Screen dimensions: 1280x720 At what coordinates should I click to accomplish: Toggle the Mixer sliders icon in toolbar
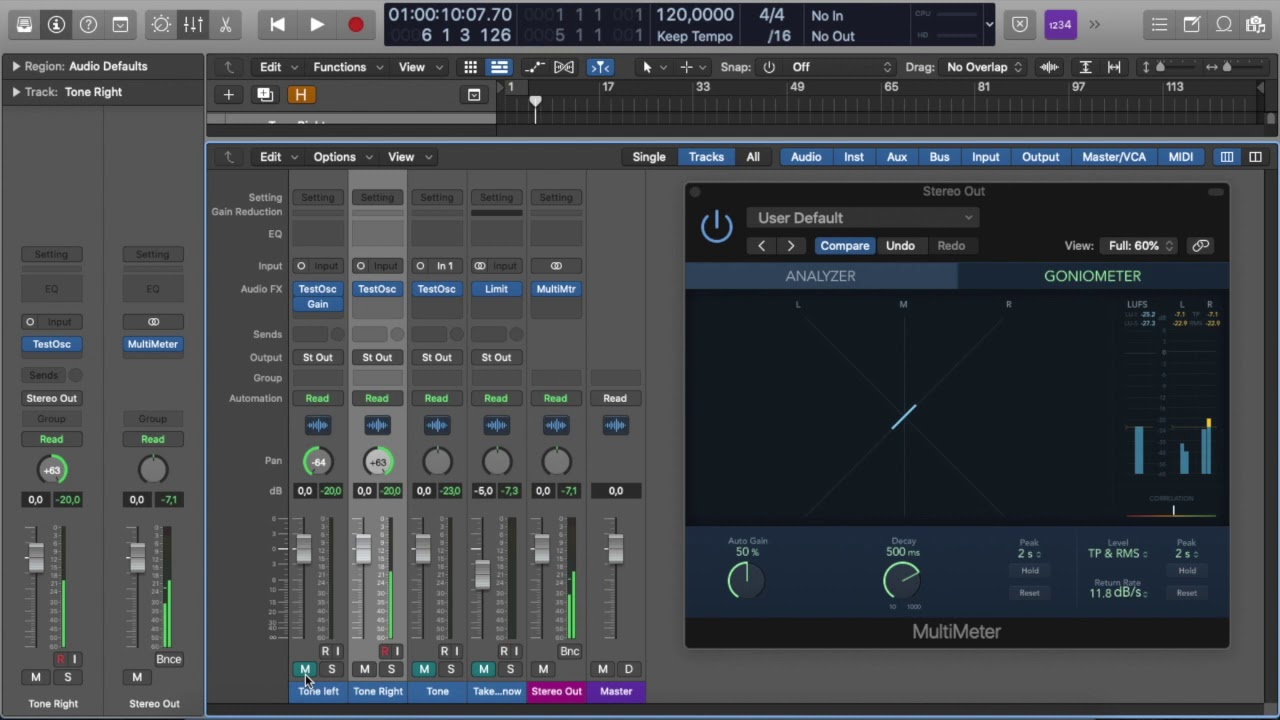(193, 24)
